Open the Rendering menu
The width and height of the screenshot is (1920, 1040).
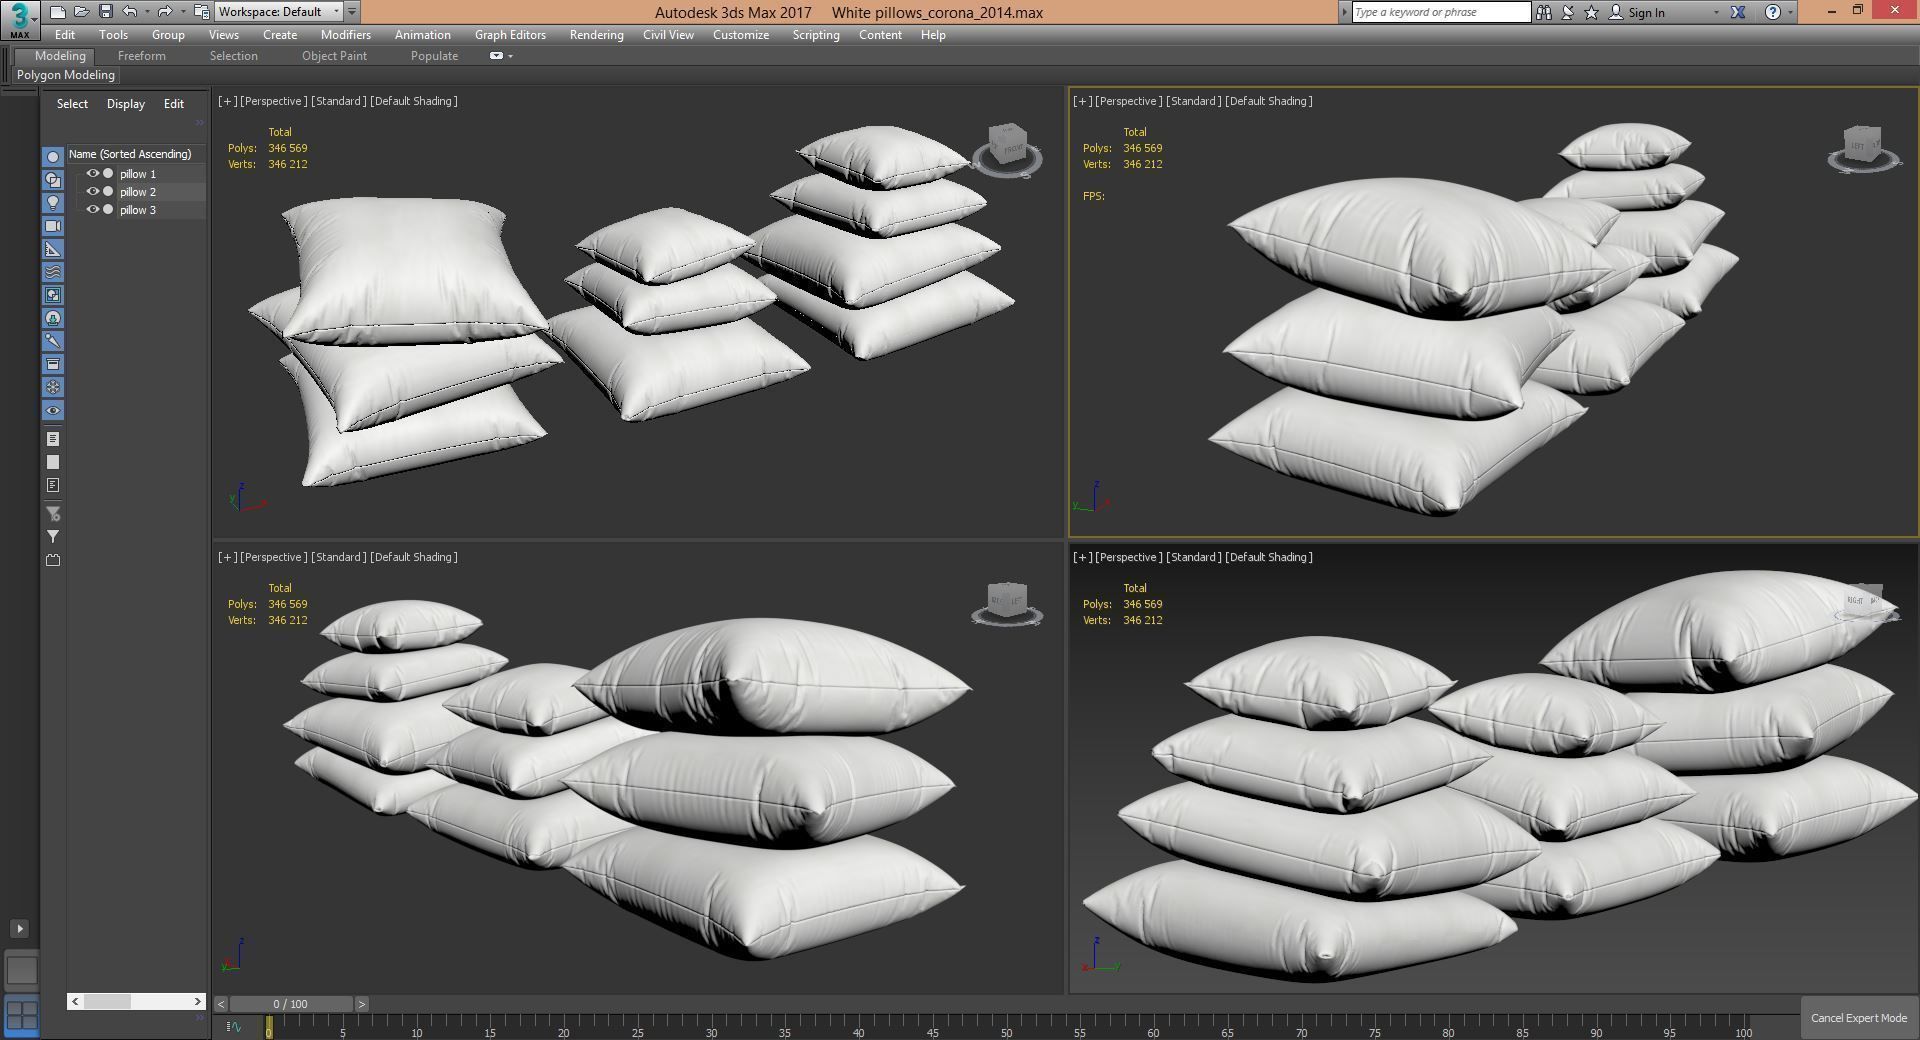pos(596,35)
